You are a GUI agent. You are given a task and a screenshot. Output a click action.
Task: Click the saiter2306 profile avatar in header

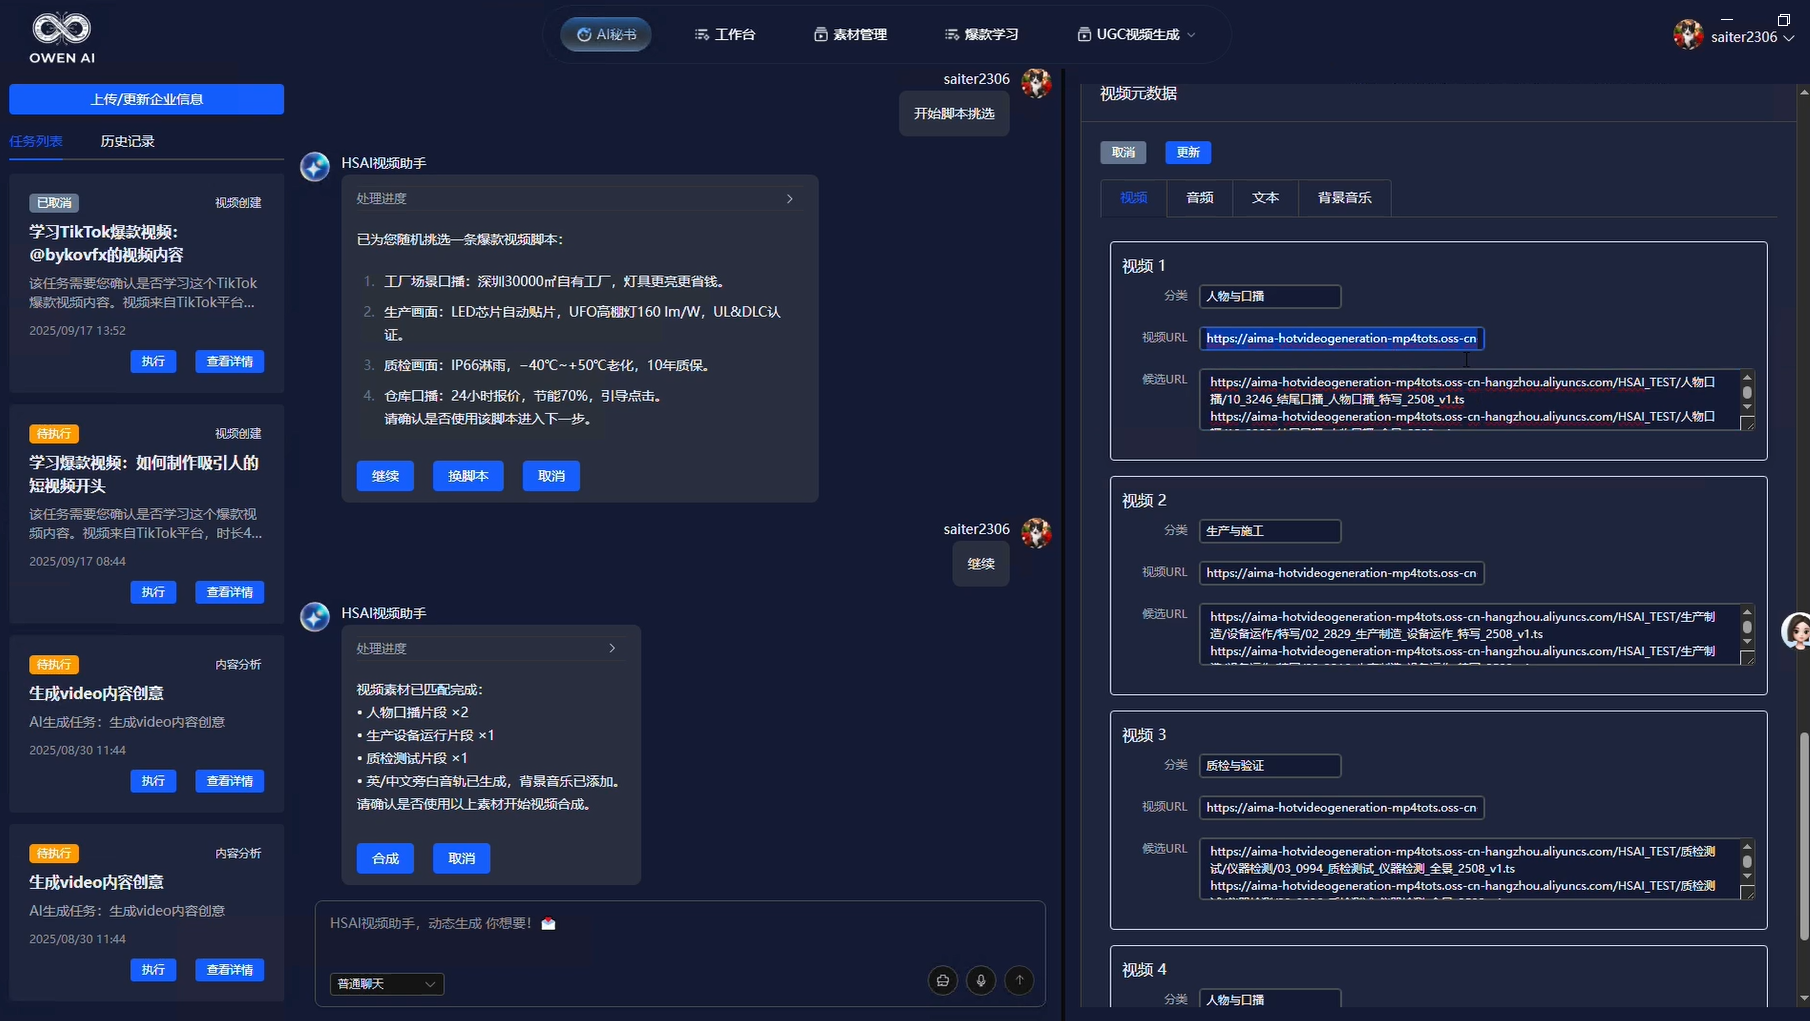[1688, 35]
